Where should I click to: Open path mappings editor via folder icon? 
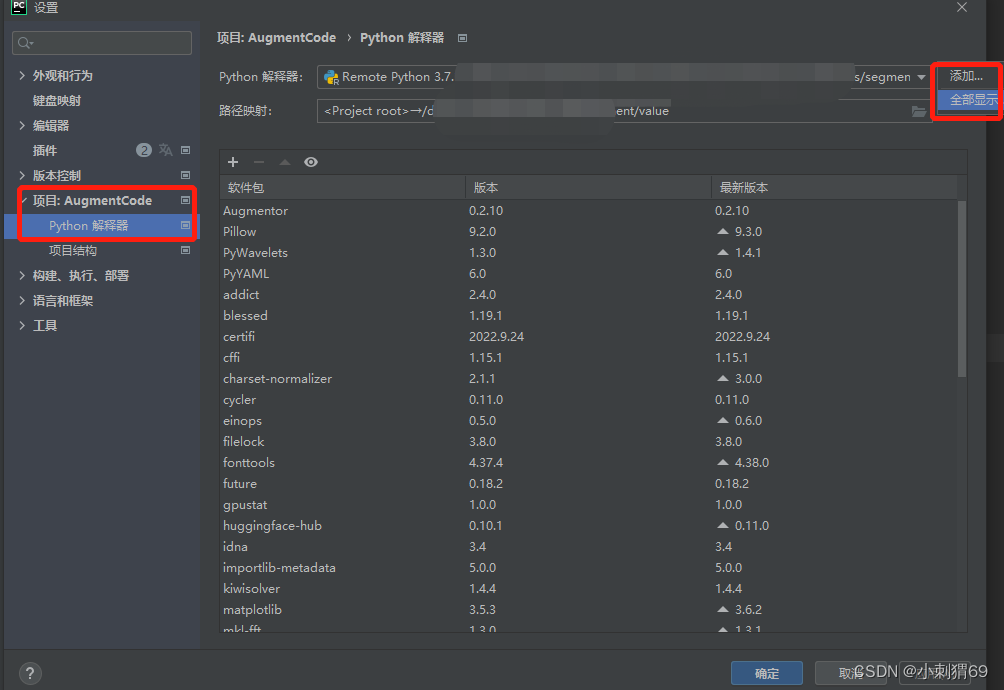coord(919,111)
